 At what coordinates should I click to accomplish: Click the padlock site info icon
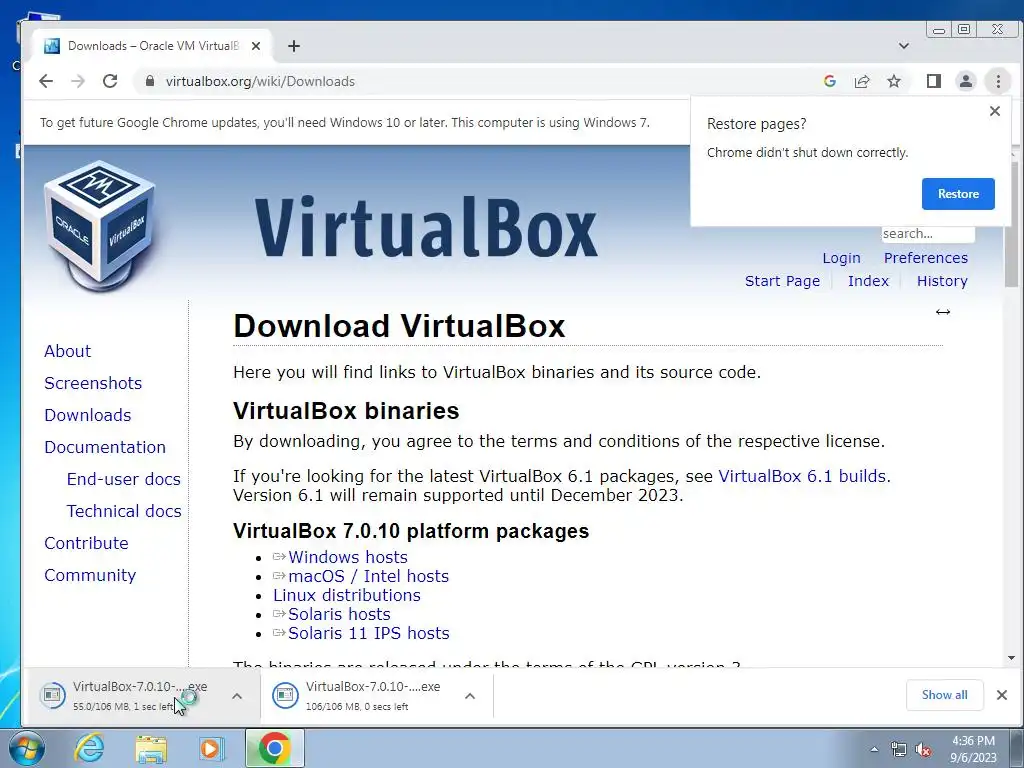coord(150,81)
